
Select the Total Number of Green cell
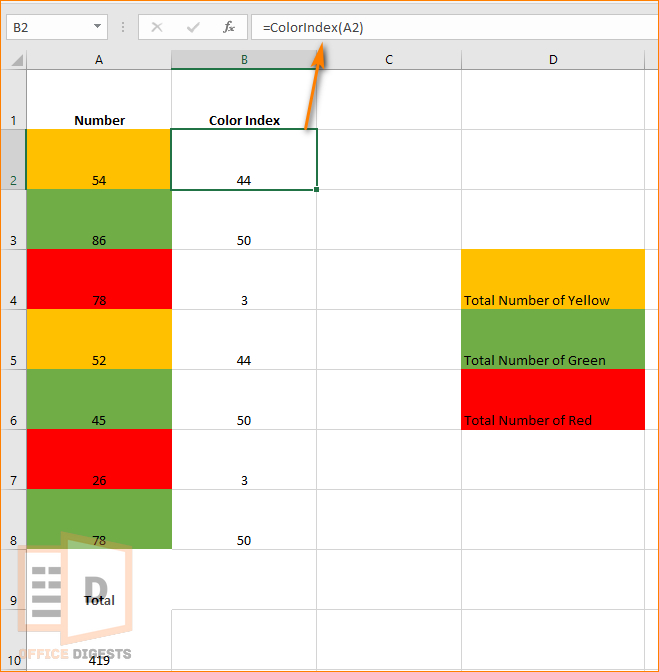pos(553,339)
